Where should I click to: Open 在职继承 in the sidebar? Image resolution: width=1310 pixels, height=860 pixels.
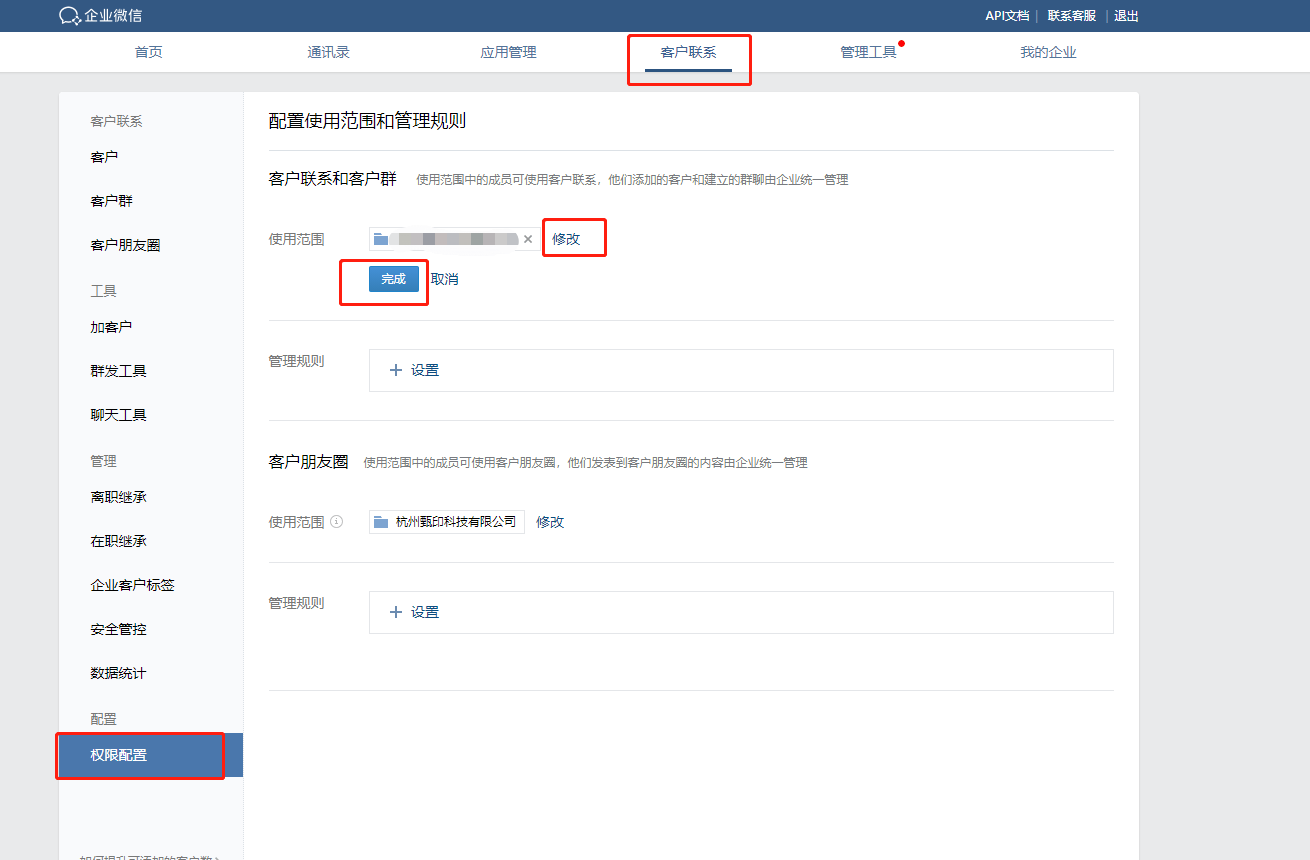pos(118,541)
